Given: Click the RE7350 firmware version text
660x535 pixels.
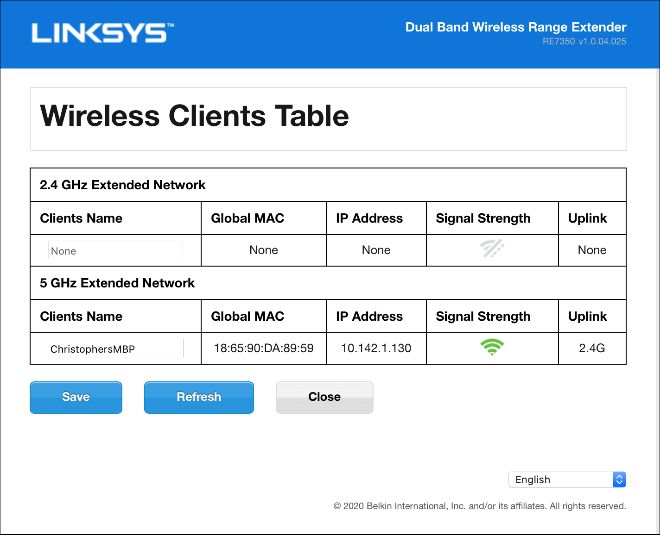Looking at the screenshot, I should [584, 41].
